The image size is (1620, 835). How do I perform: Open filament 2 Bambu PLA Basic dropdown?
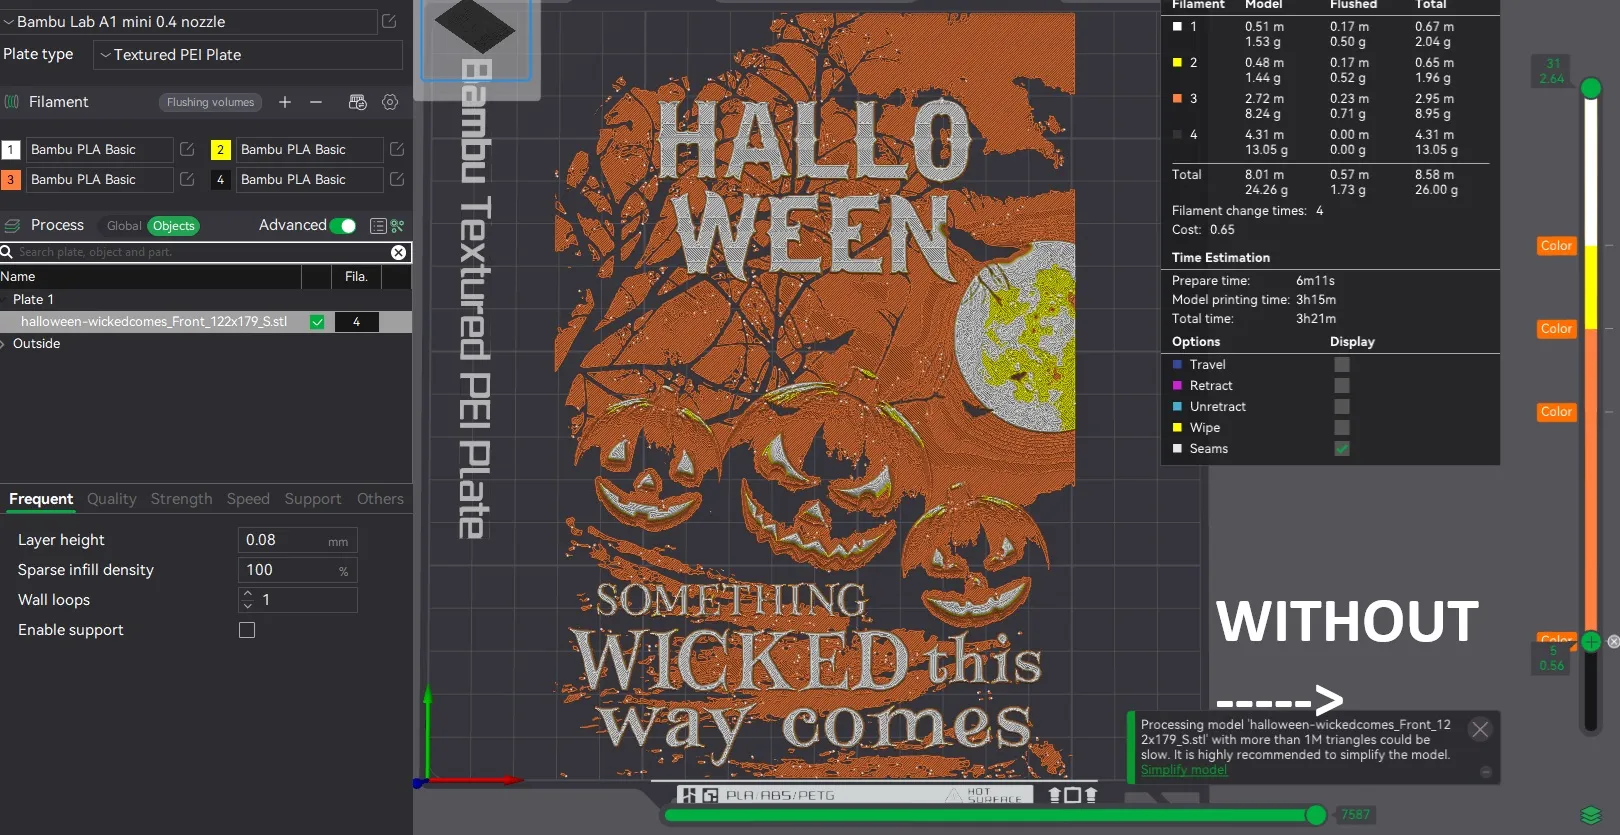click(309, 149)
